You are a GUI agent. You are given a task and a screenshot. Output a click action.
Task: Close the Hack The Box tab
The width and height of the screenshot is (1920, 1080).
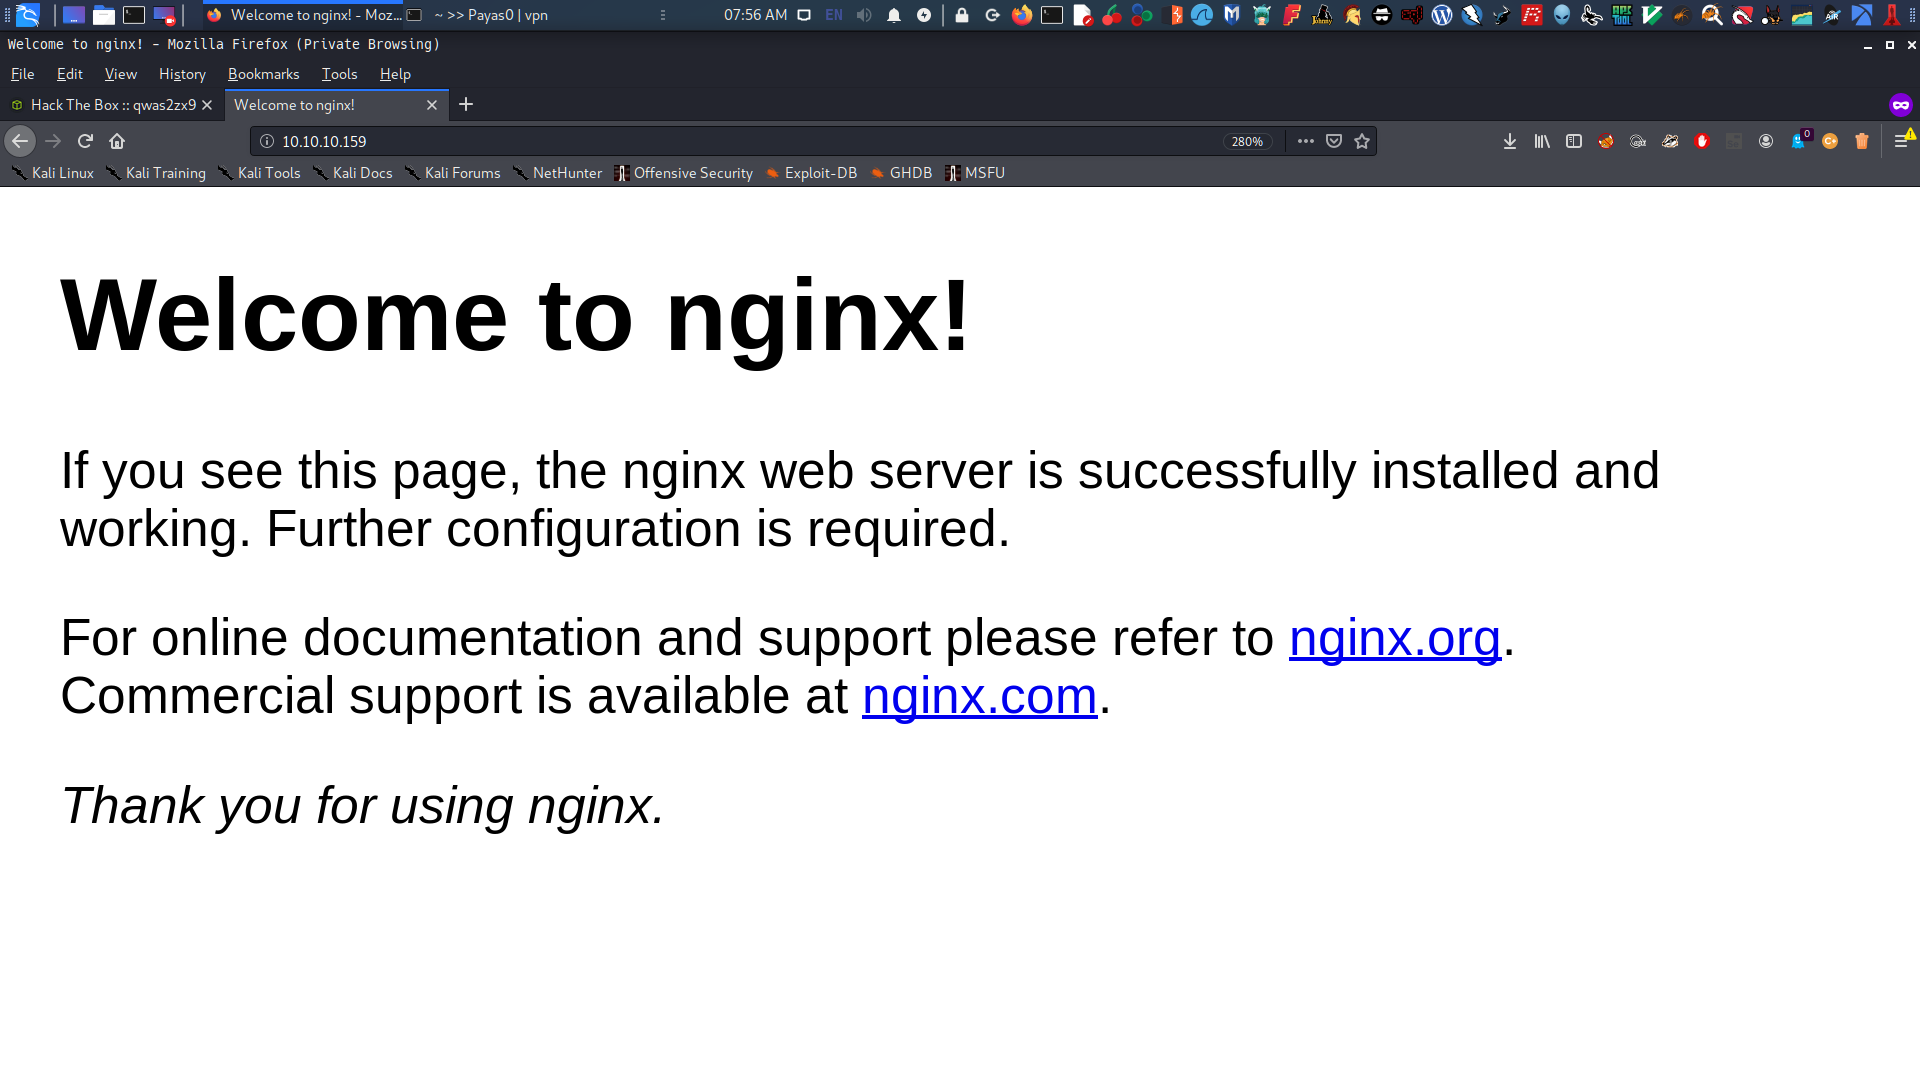[207, 105]
